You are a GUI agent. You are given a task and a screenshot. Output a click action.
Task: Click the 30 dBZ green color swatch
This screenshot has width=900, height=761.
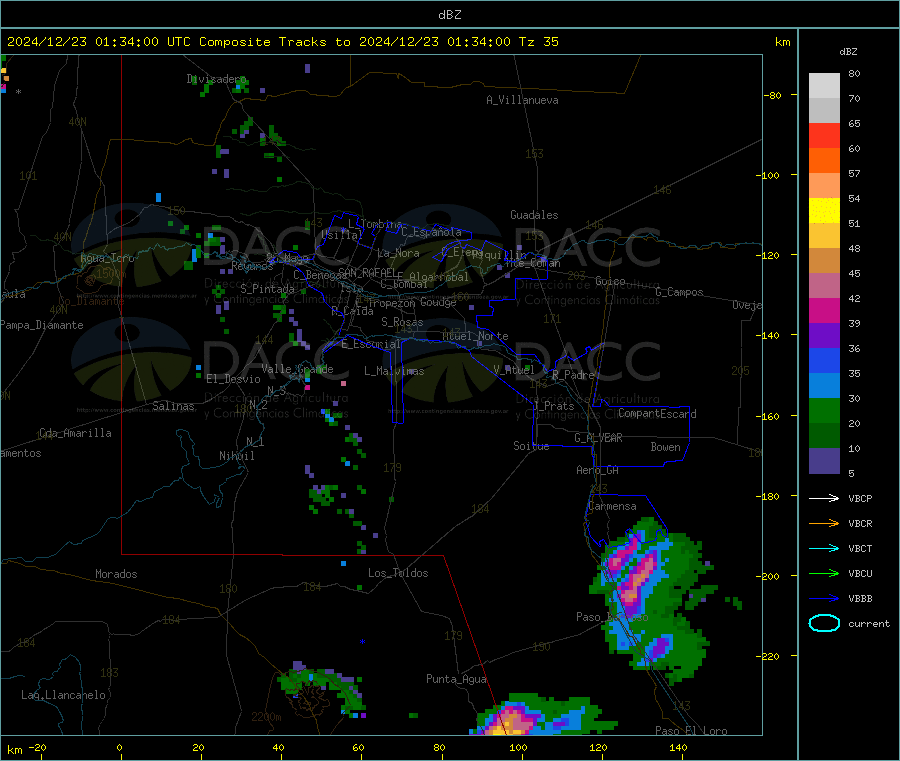824,411
